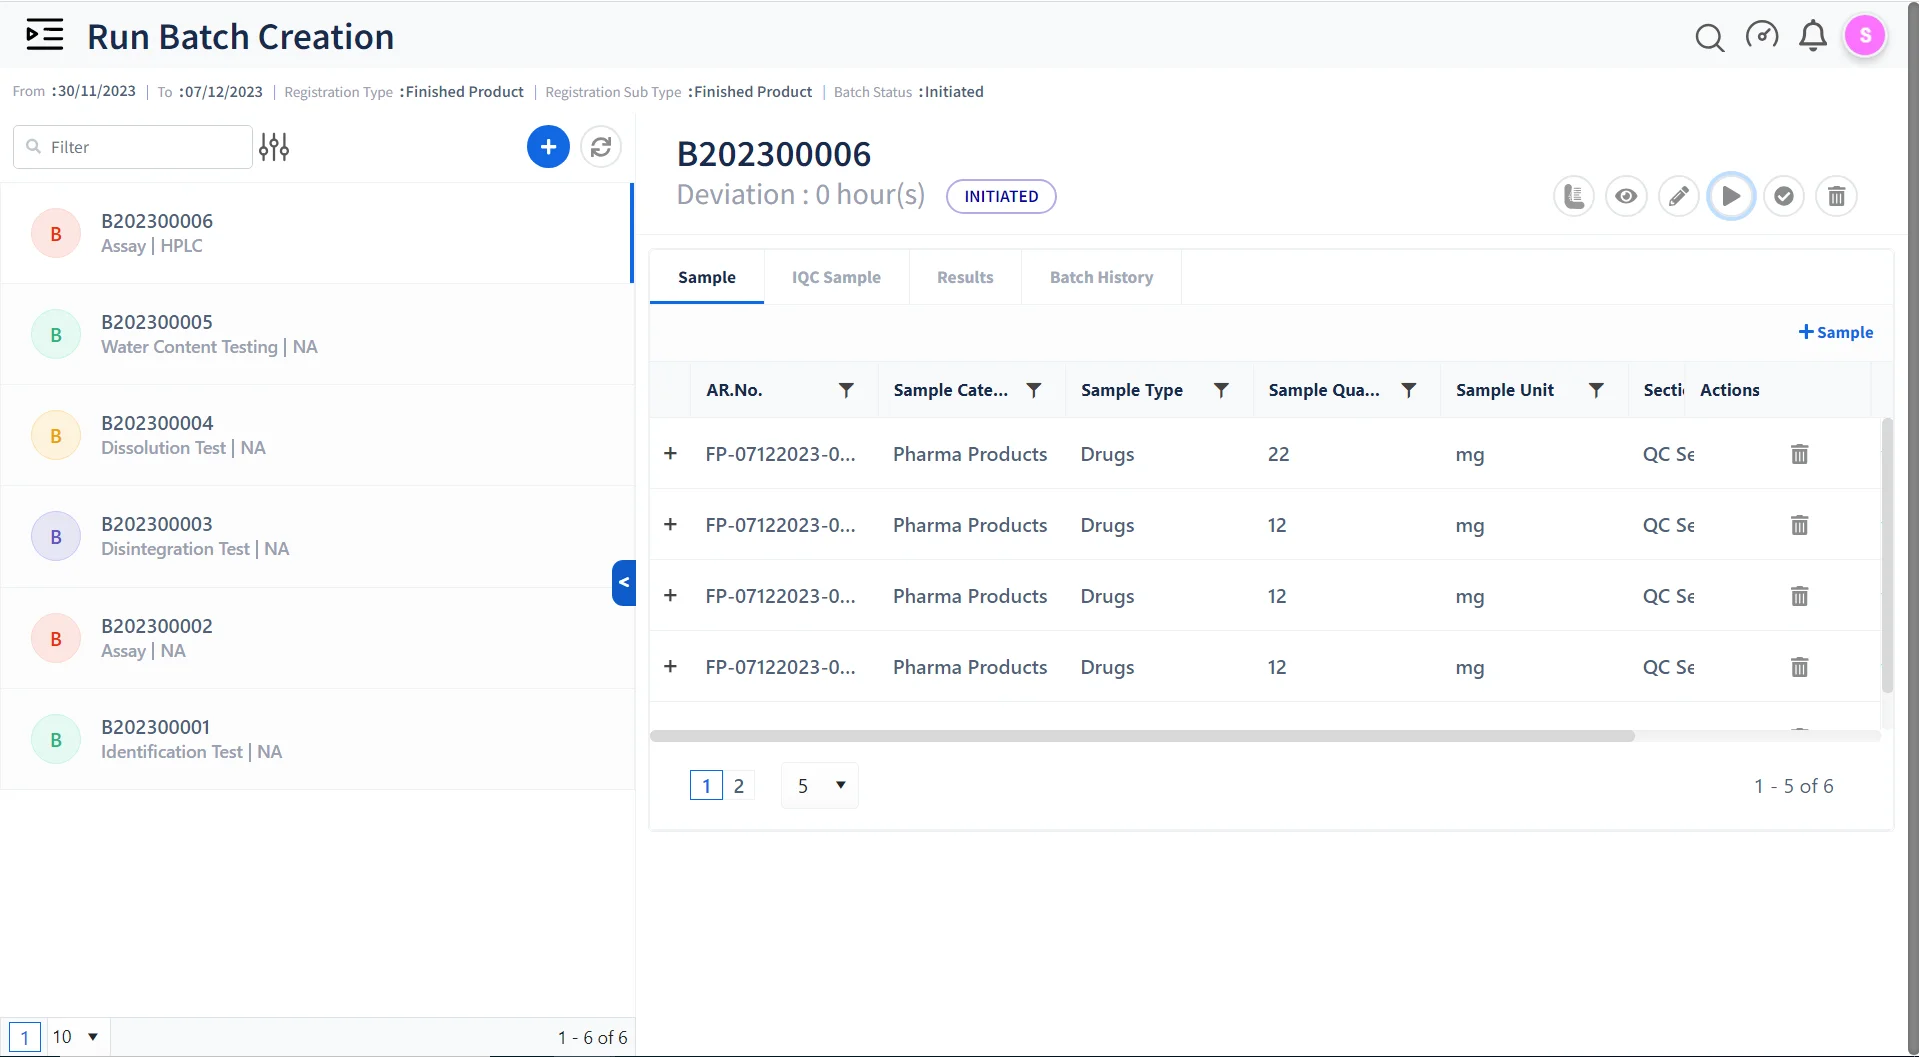
Task: Click page 1 in batch list pager
Action: point(25,1037)
